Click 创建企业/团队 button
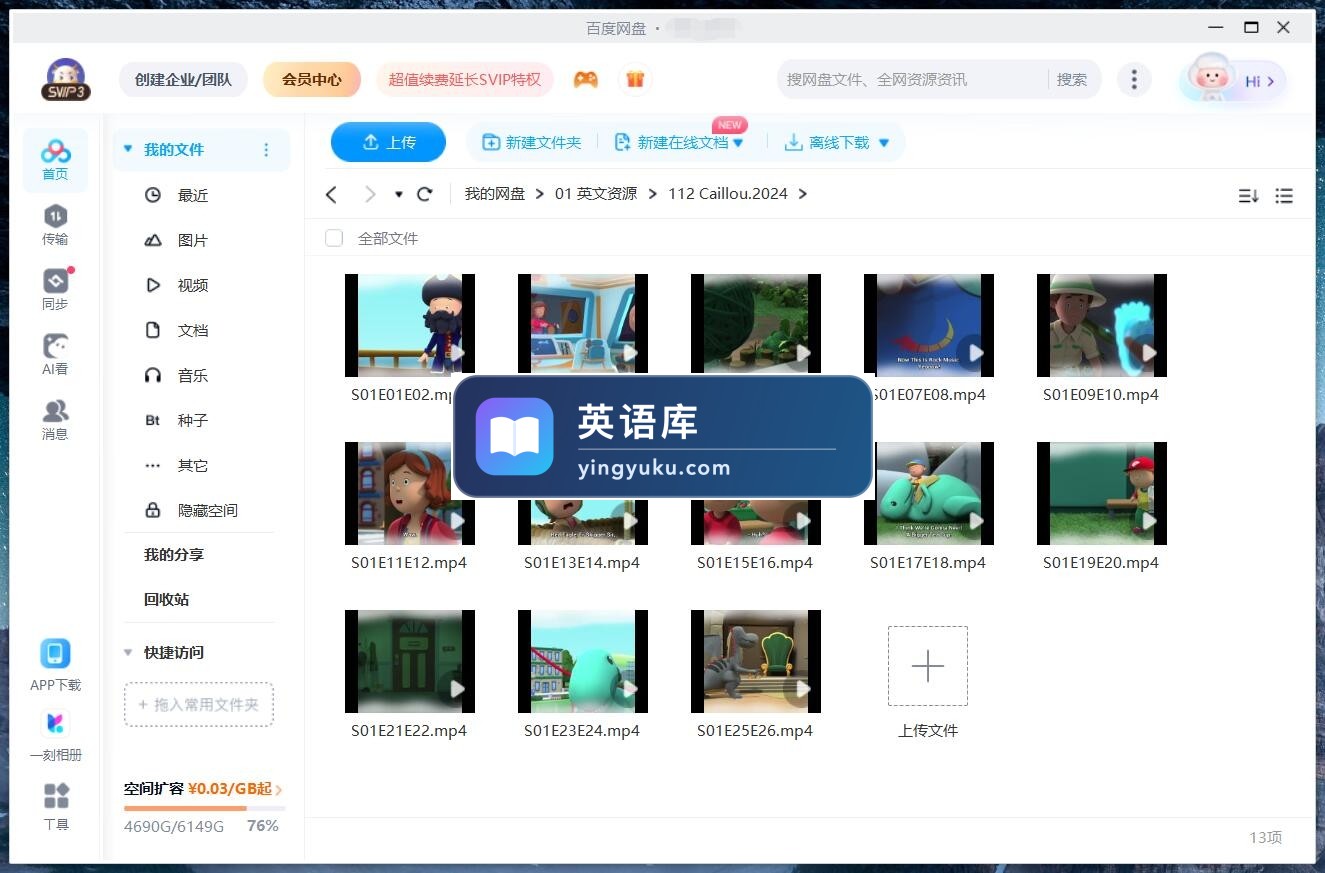 pyautogui.click(x=183, y=79)
